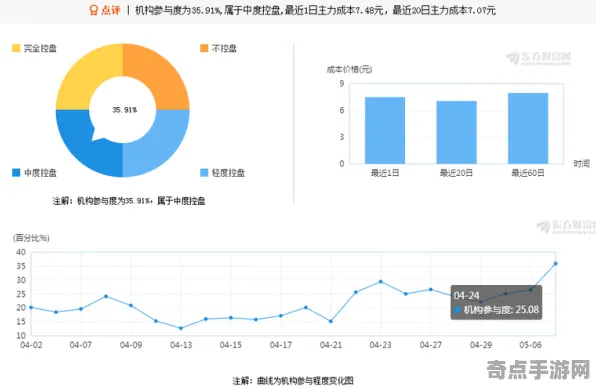596x388 pixels.
Task: Click the line chart point at 04-15
Action: point(231,318)
